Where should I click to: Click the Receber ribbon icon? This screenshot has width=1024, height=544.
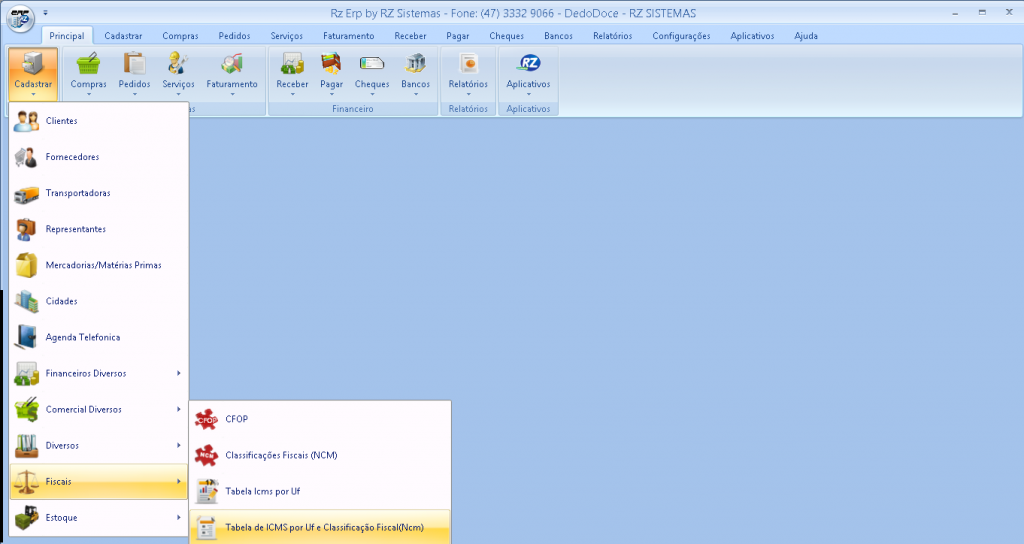point(292,65)
